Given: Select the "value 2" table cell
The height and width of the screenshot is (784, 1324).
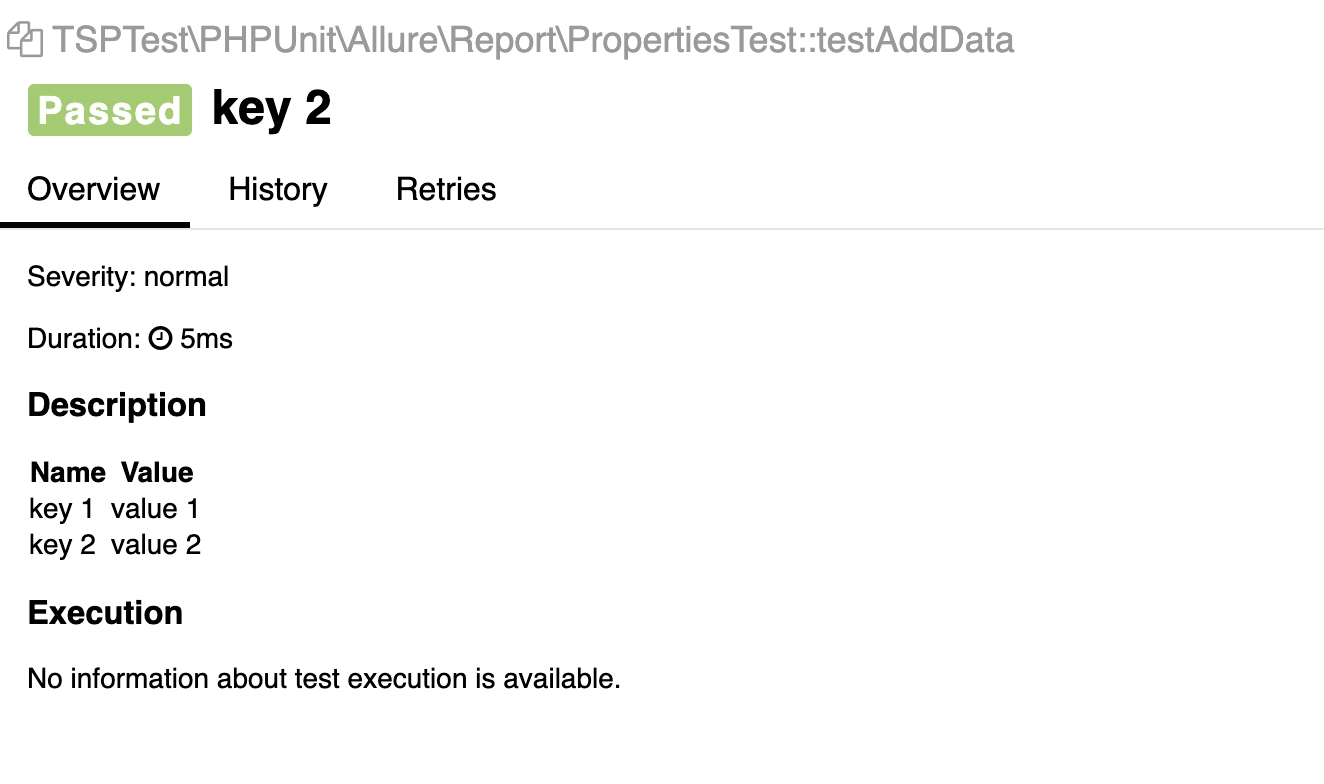Looking at the screenshot, I should 156,545.
